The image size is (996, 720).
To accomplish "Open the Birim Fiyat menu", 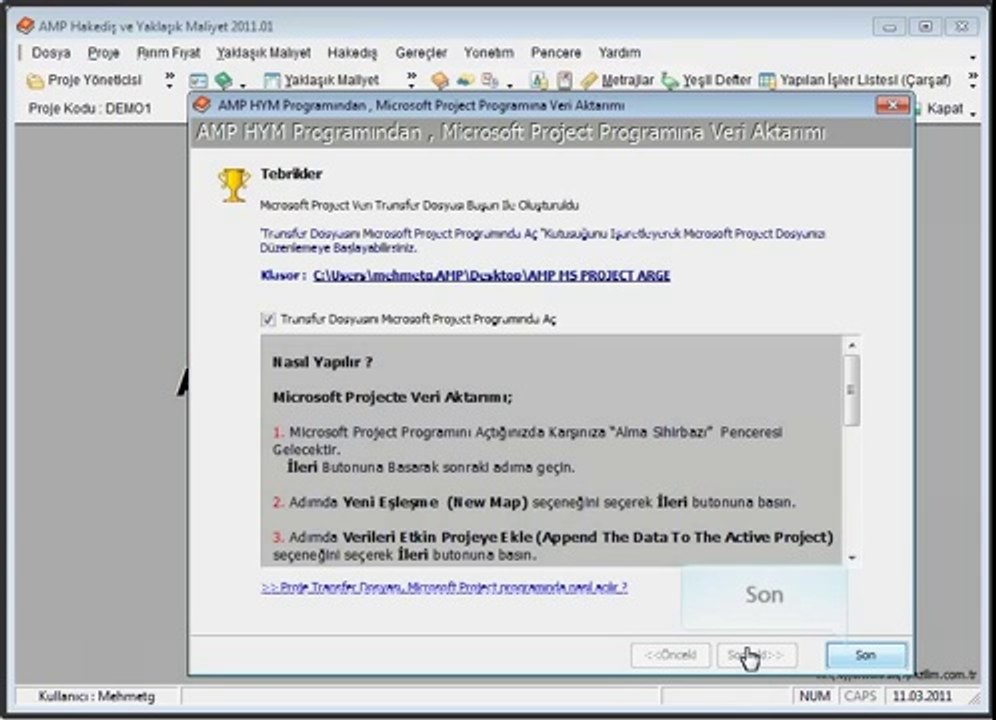I will pos(168,53).
